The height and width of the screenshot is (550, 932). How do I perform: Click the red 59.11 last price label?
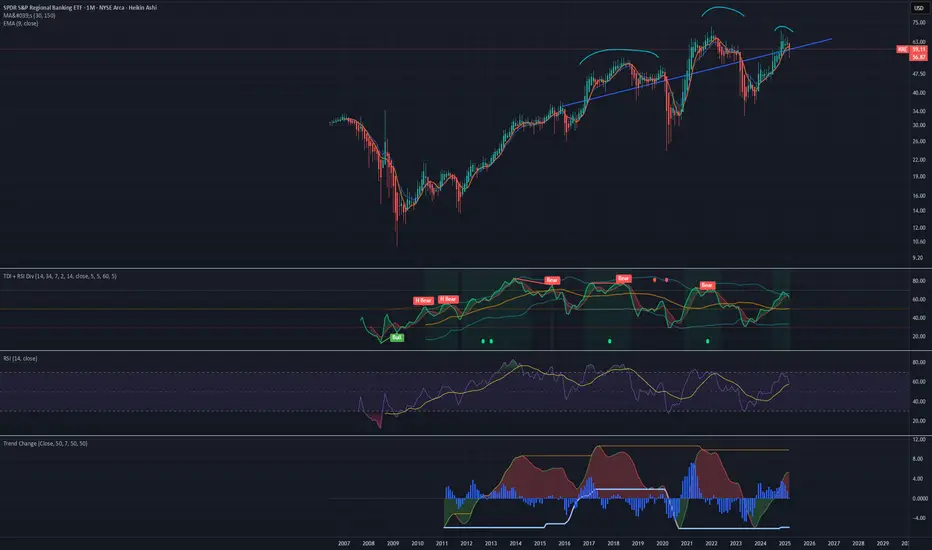pos(918,49)
